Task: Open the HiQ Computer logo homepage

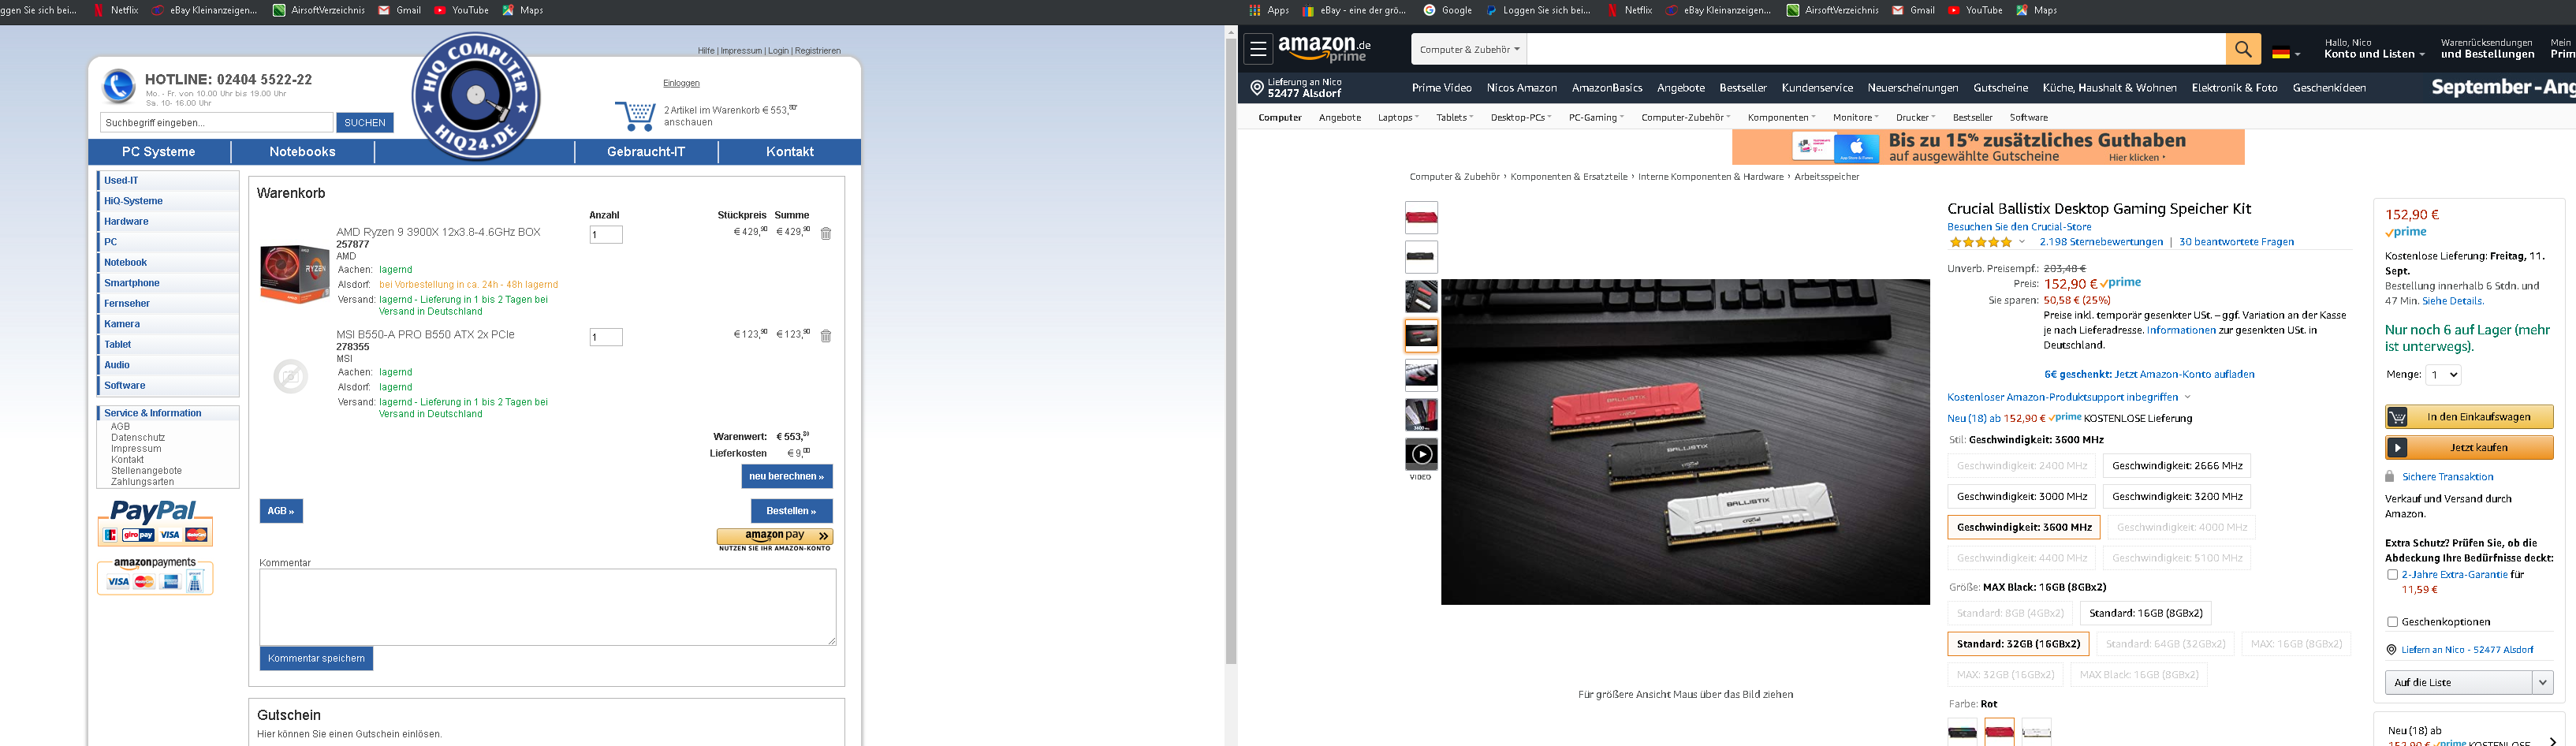Action: point(476,96)
